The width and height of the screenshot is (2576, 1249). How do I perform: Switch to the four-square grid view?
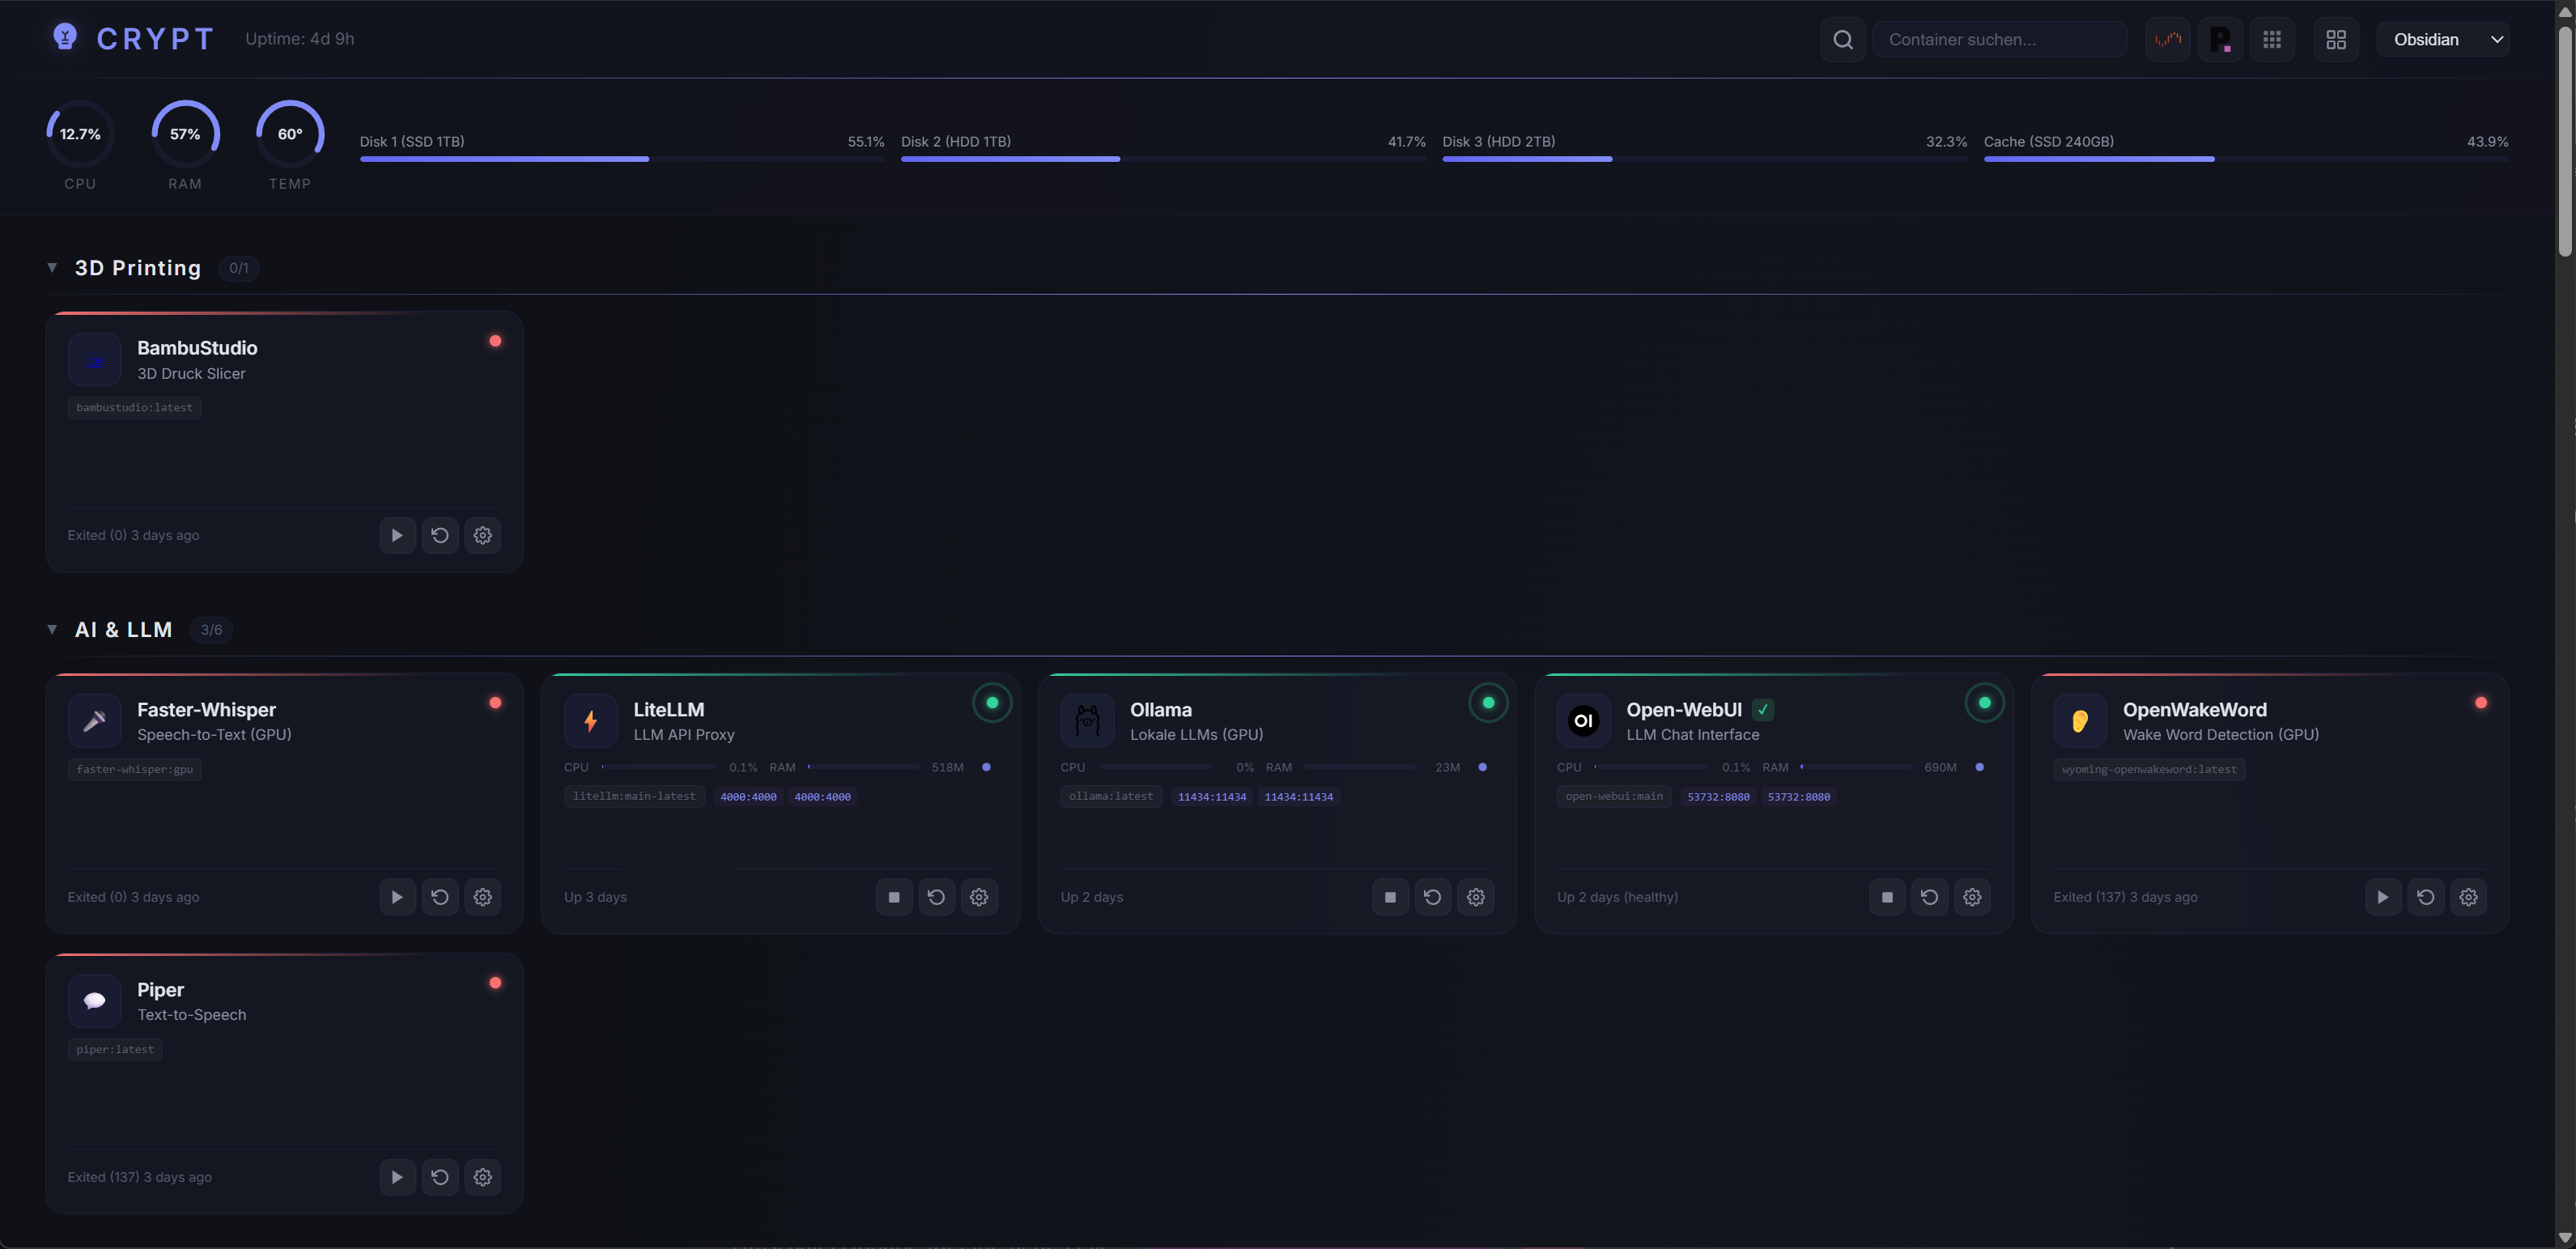pos(2336,39)
